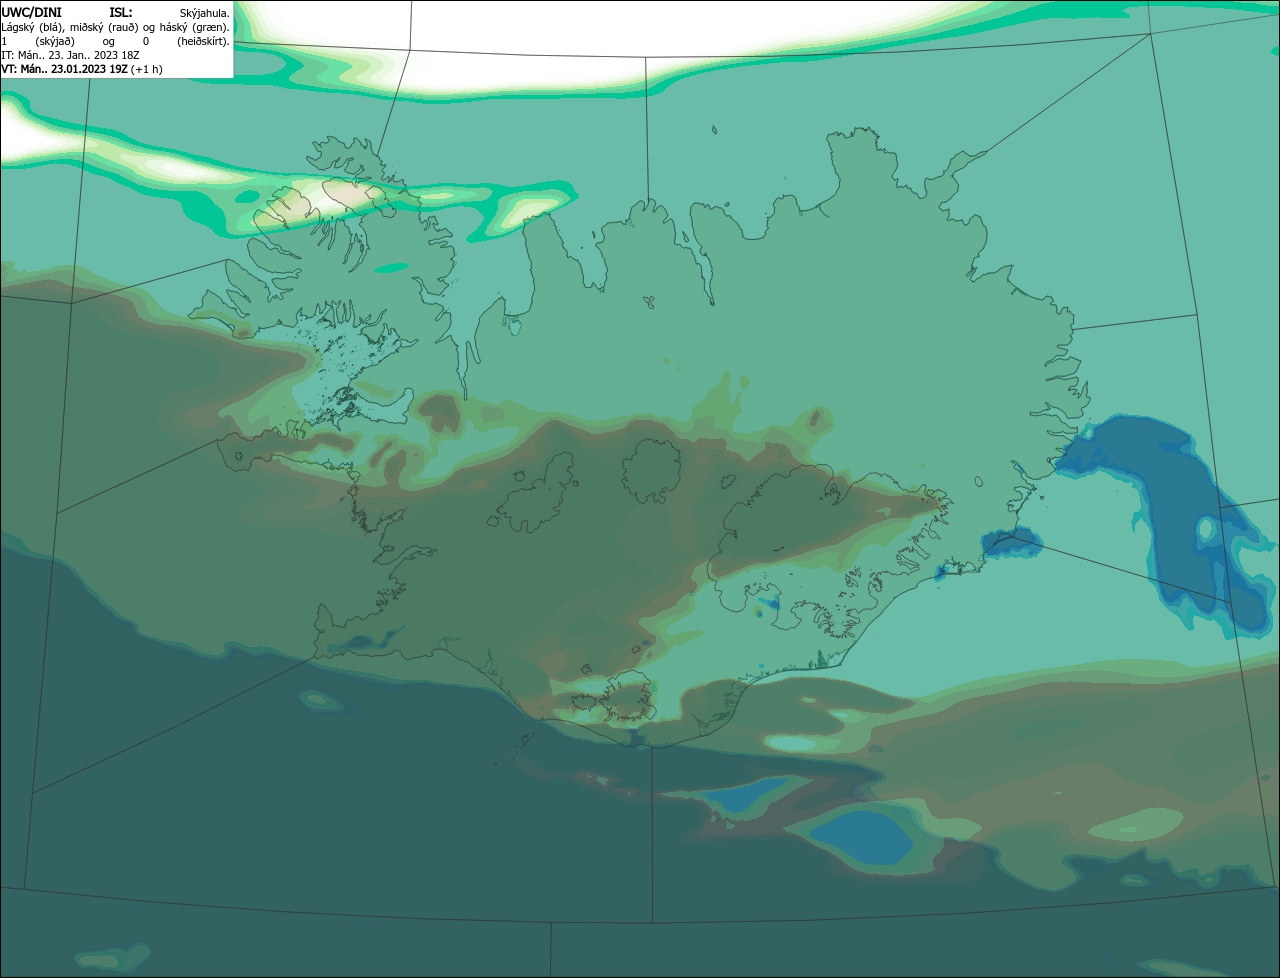Viewport: 1280px width, 978px height.
Task: Click the '(heiðskírt).' legend word
Action: pos(203,41)
